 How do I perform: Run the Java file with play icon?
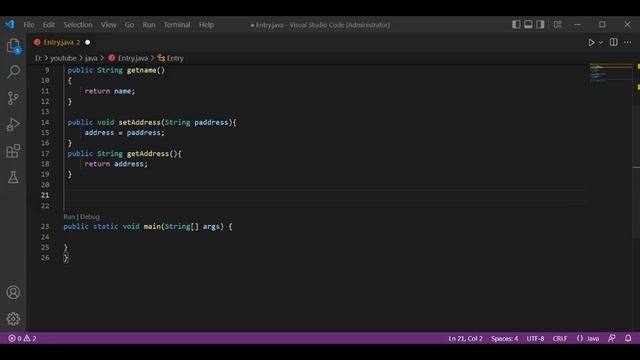pyautogui.click(x=591, y=42)
